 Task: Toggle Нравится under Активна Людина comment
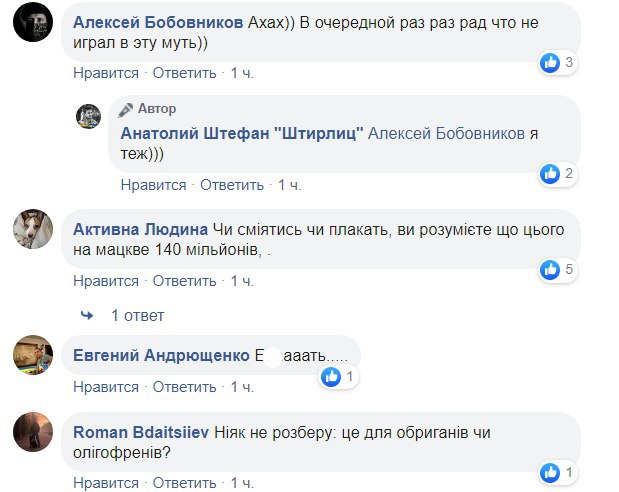pos(105,281)
